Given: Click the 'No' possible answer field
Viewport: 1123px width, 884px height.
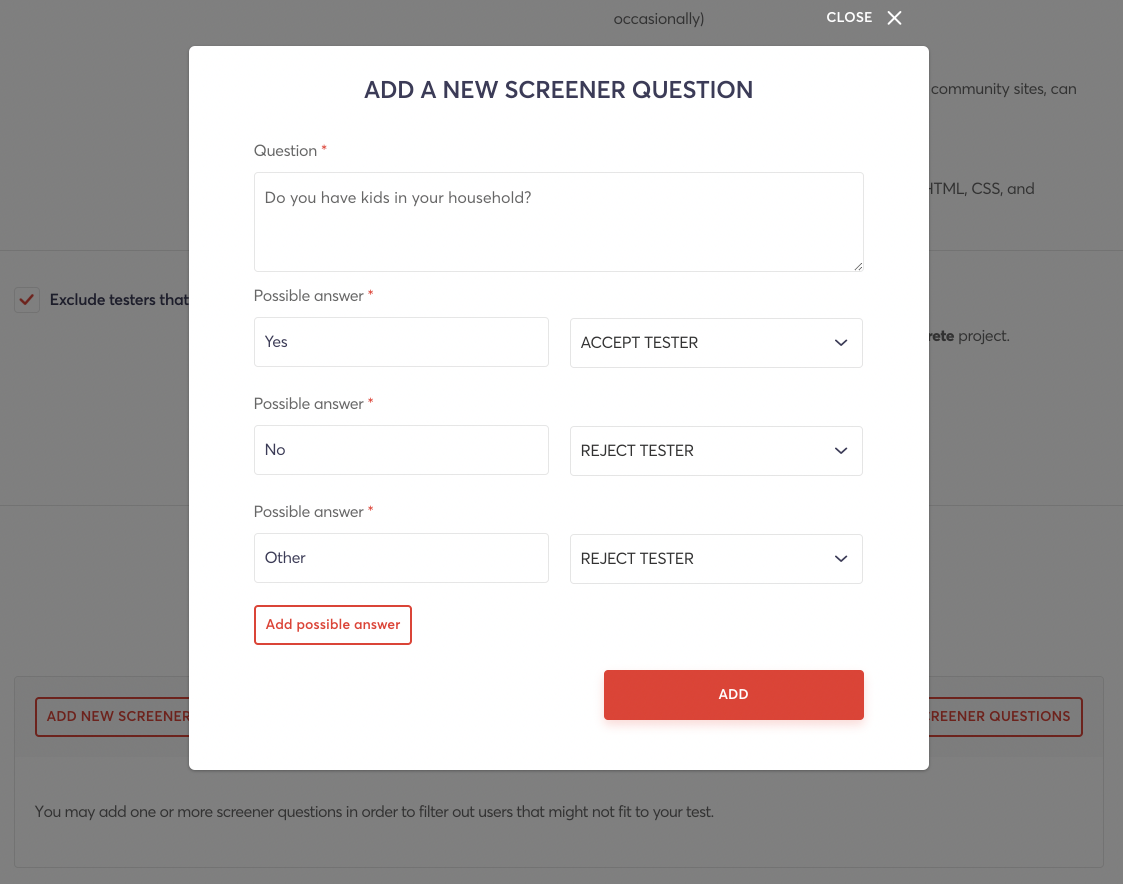Looking at the screenshot, I should click(401, 450).
